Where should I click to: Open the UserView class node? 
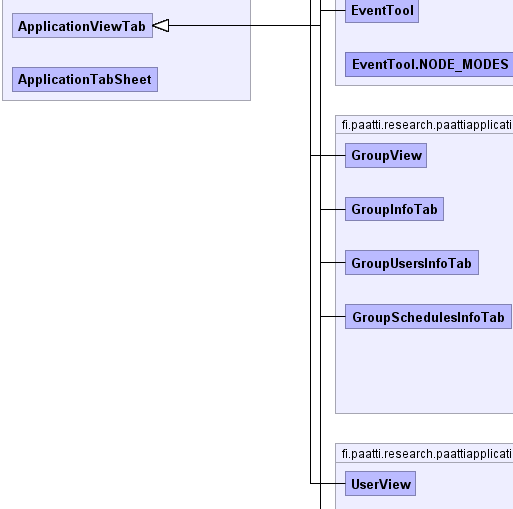pyautogui.click(x=380, y=484)
